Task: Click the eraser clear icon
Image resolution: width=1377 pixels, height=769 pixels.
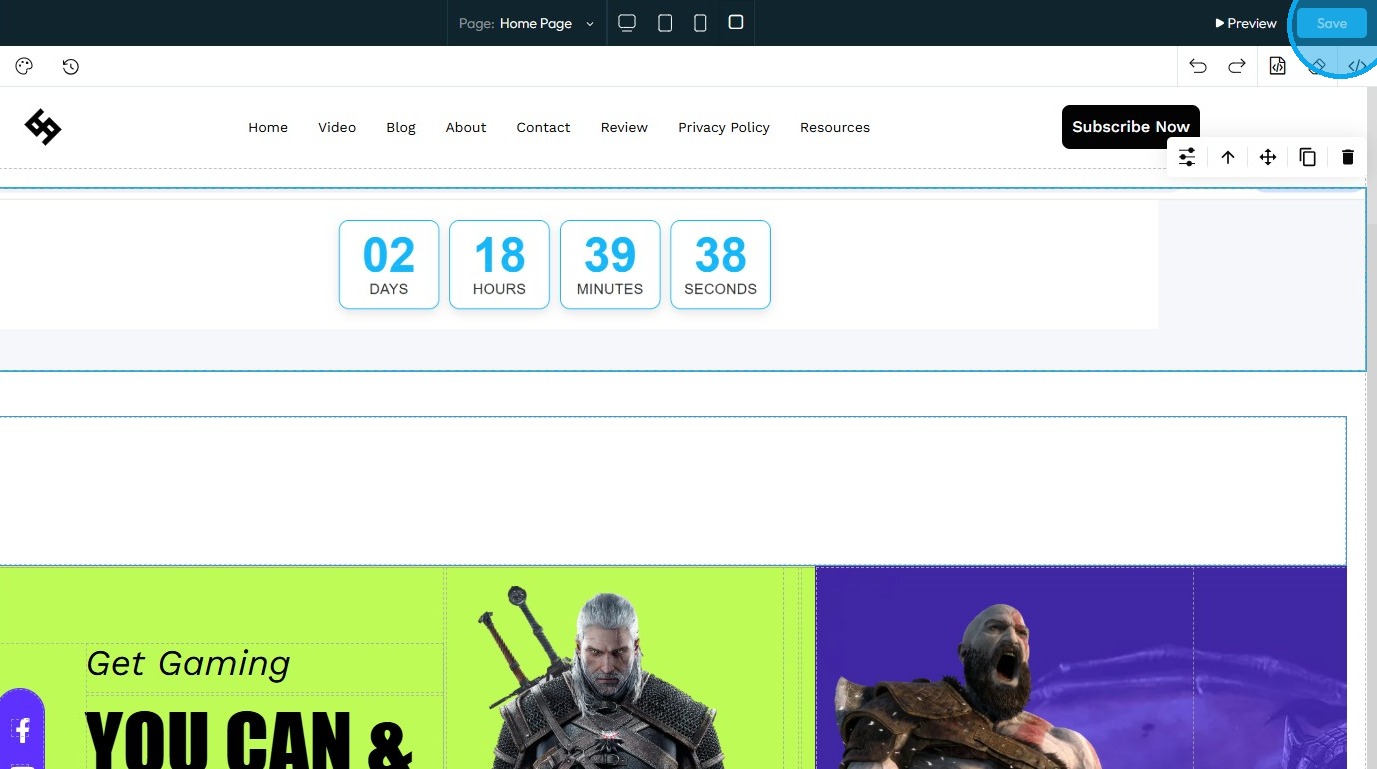Action: coord(1317,67)
